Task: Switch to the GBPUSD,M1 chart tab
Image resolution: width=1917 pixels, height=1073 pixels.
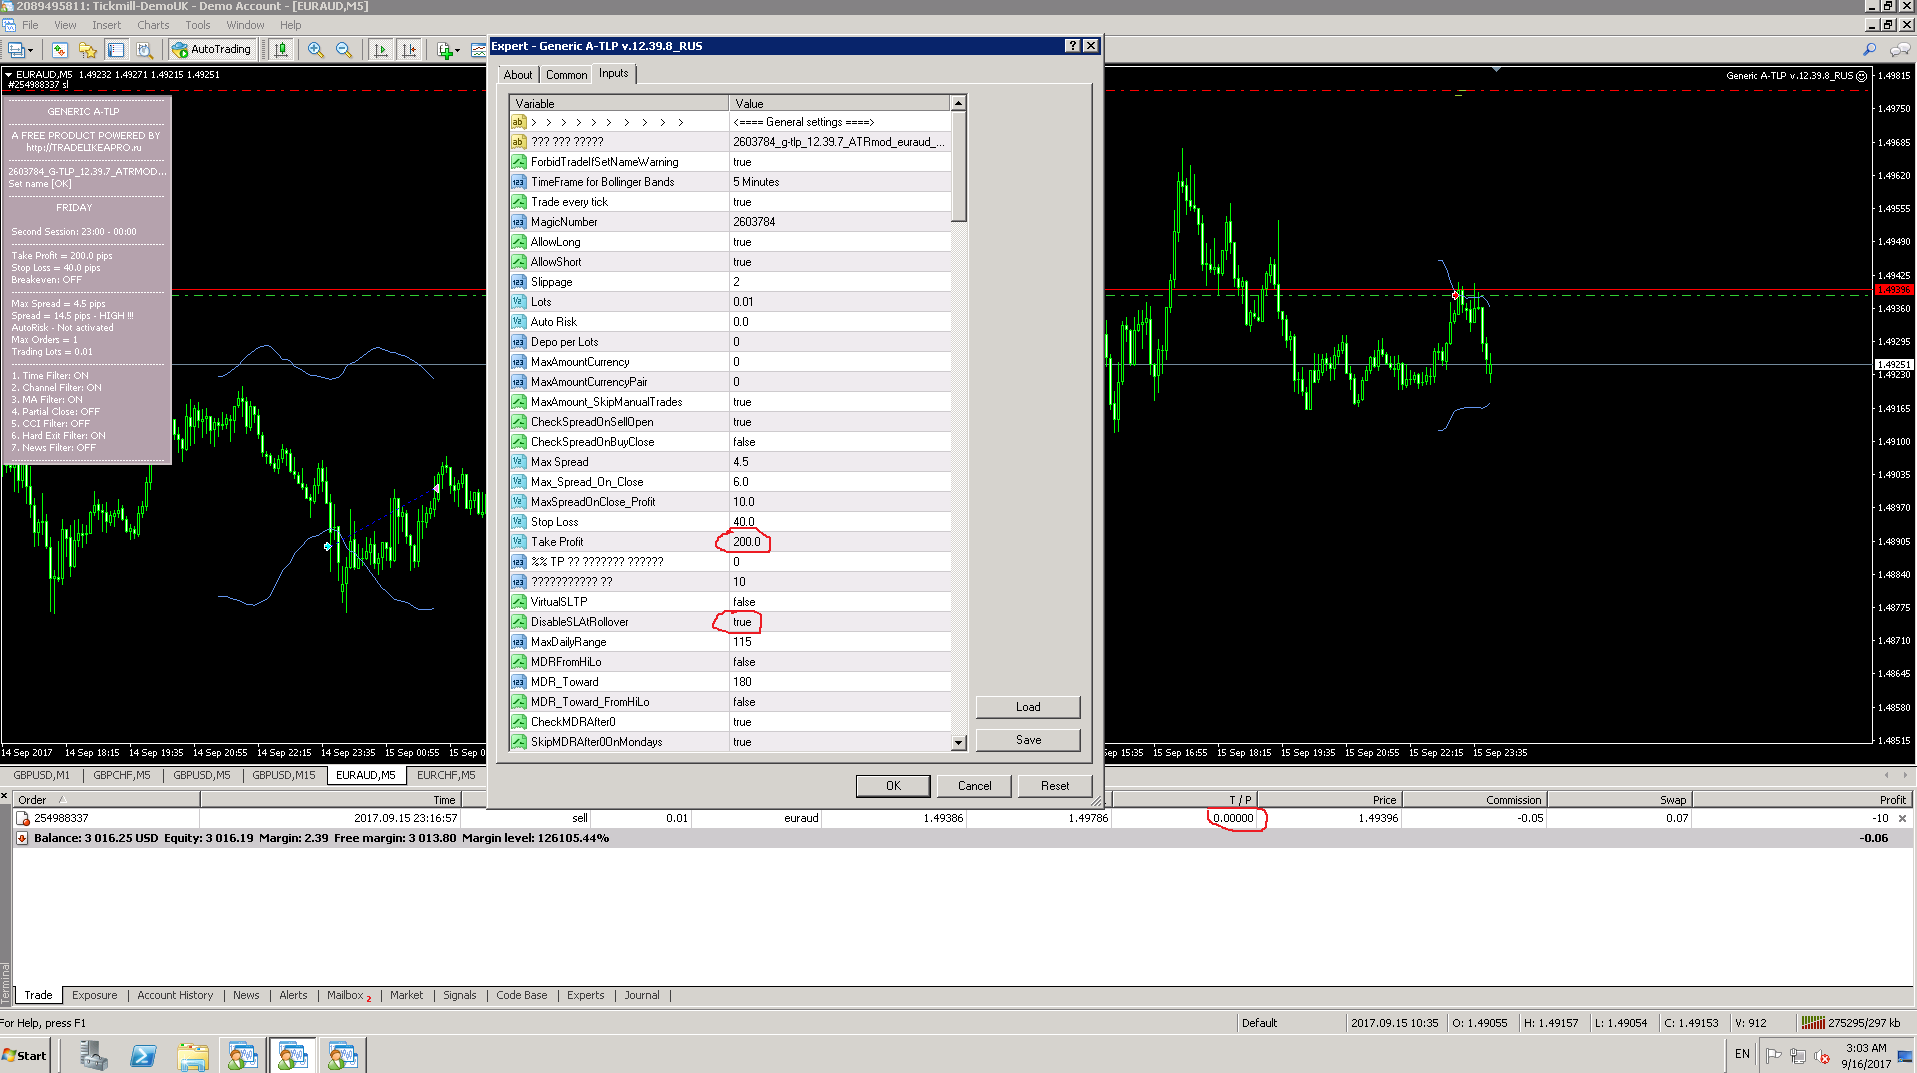Action: [x=42, y=775]
